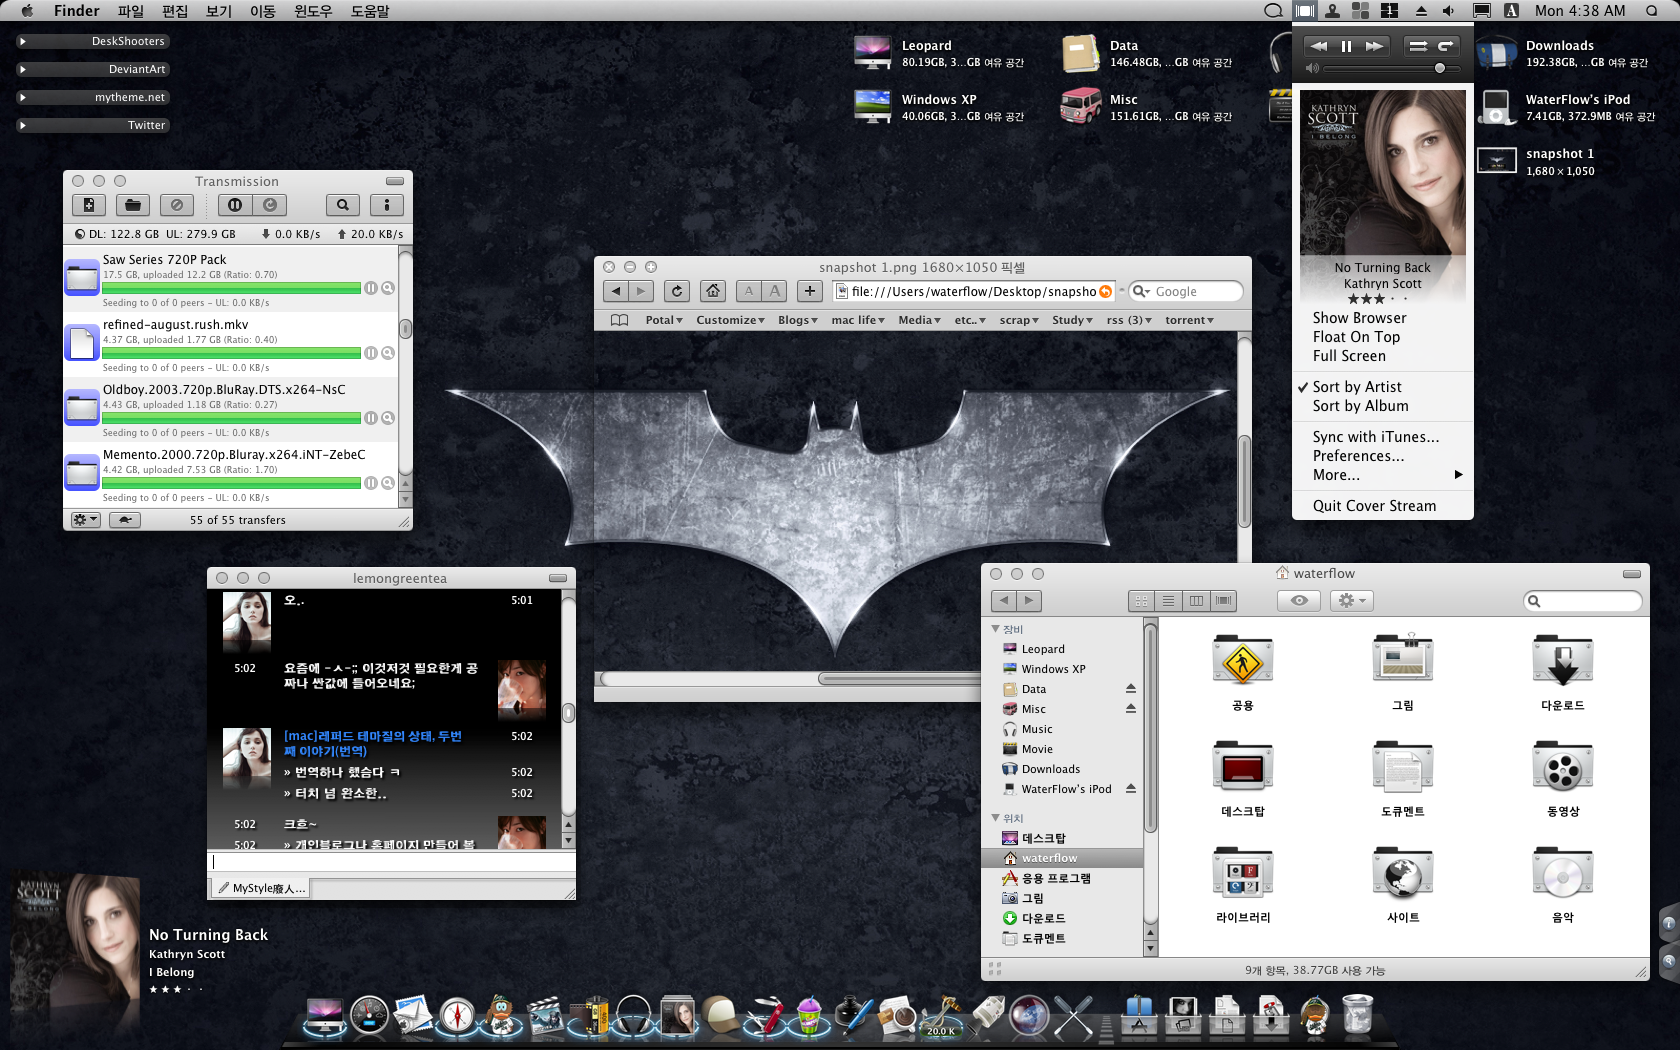Click the back arrow in the browser toolbar
The image size is (1680, 1050).
click(x=616, y=291)
